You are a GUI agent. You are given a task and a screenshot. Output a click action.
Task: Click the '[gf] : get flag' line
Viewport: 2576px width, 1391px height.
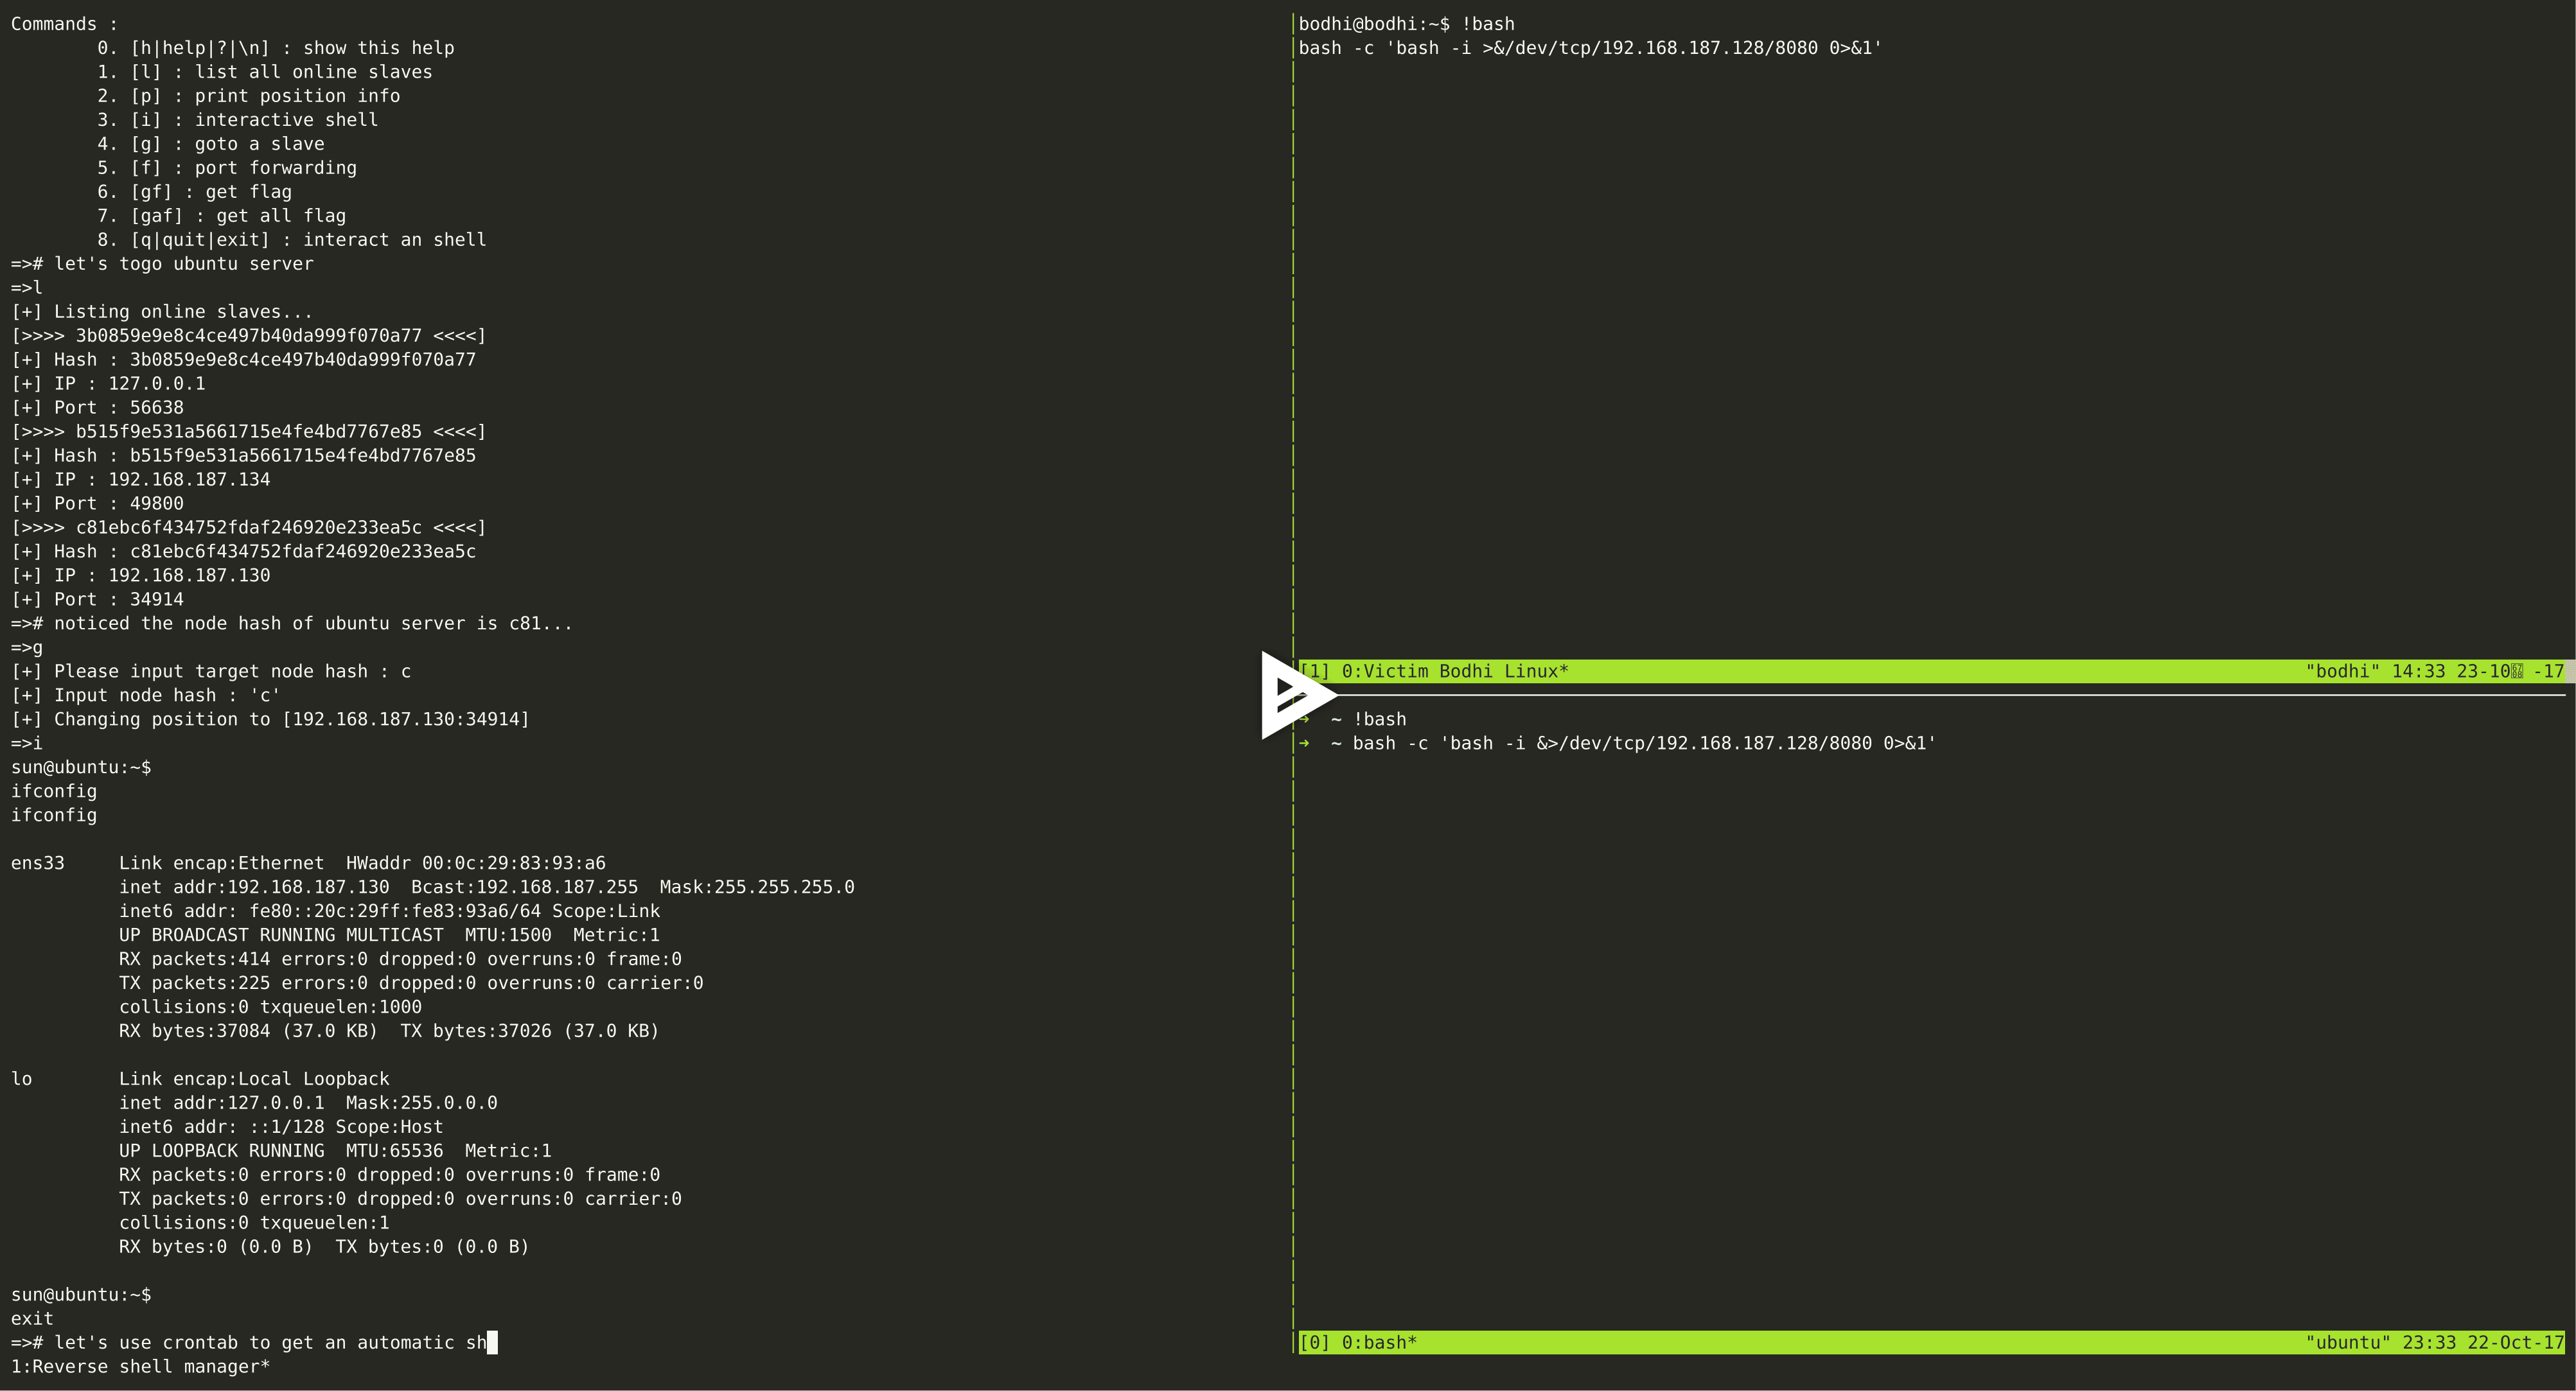point(194,192)
